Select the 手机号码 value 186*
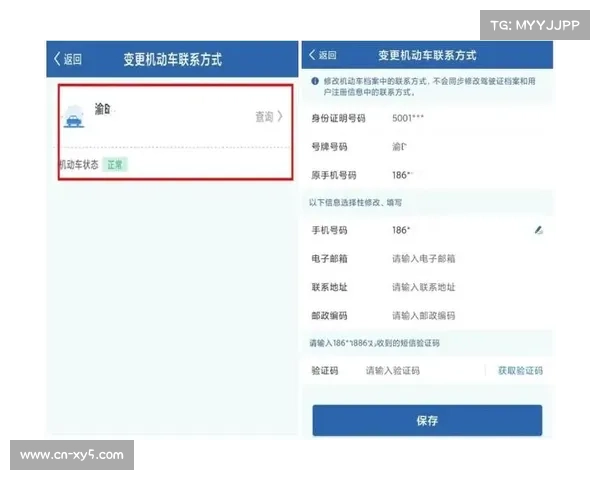Viewport: 600px width, 480px height. pyautogui.click(x=401, y=230)
